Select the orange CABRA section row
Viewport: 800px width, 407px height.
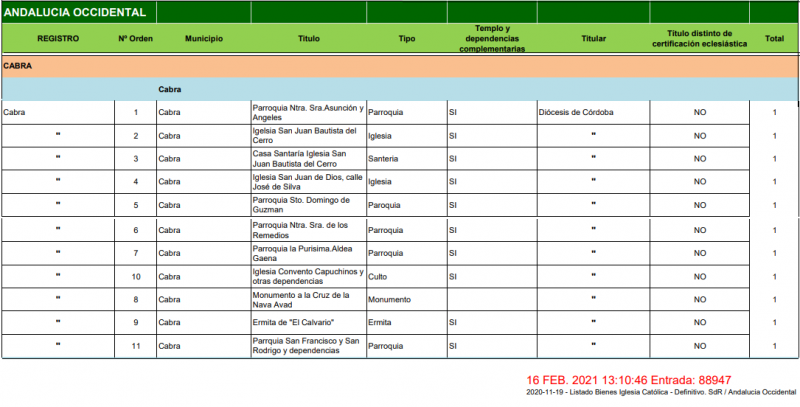(400, 65)
